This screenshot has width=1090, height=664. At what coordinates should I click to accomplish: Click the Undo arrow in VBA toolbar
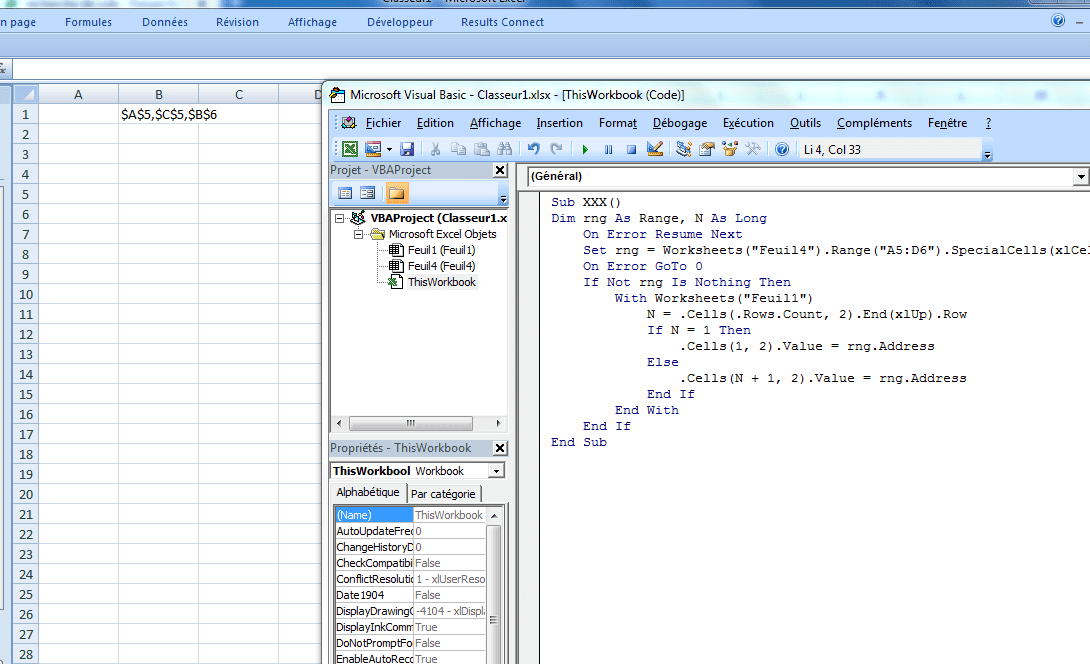(x=534, y=149)
